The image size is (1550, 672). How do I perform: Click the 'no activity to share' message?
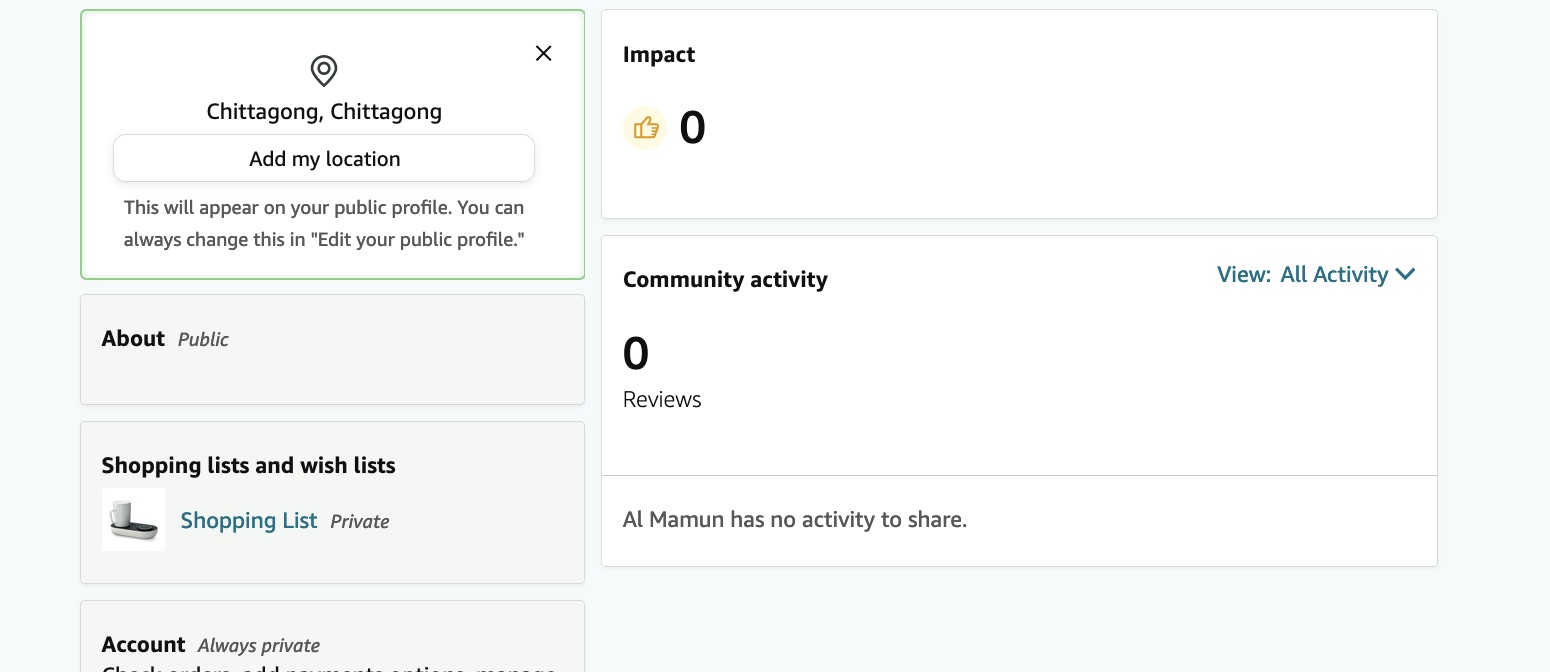795,519
